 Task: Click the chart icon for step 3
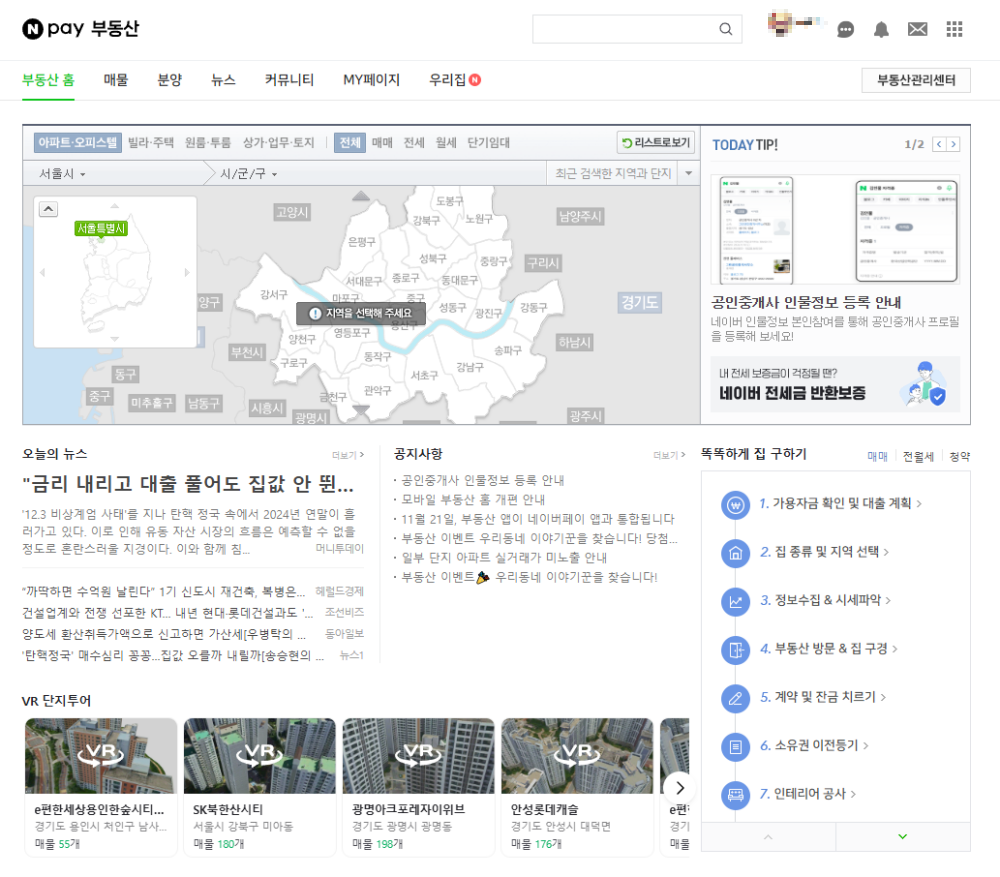[x=735, y=601]
